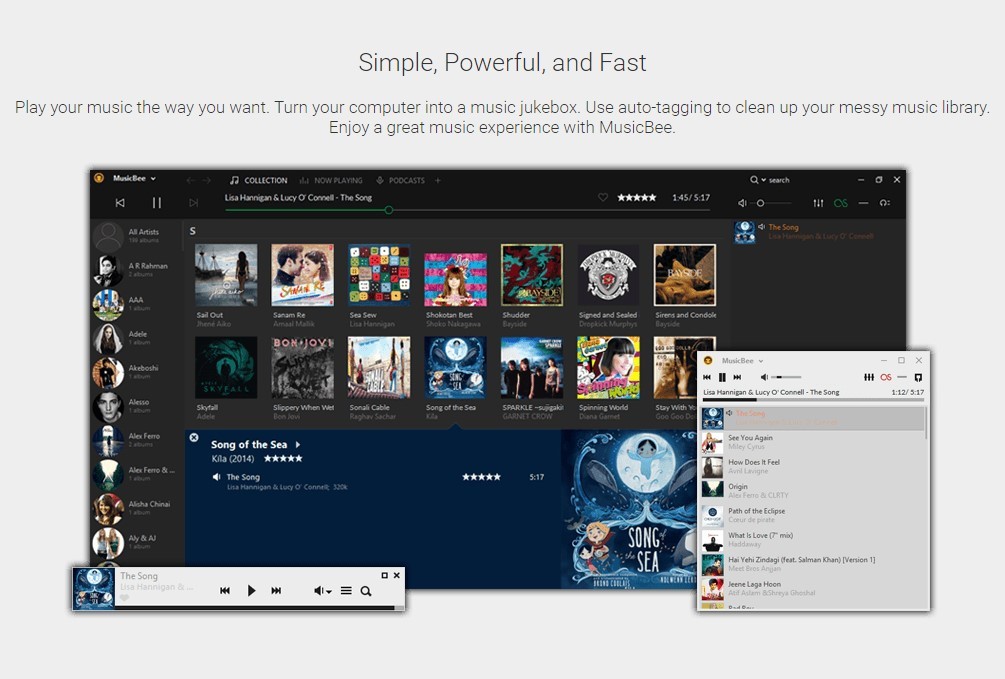Rate the Song of the Sea album stars
Screen dimensions: 1005x679
[283, 458]
